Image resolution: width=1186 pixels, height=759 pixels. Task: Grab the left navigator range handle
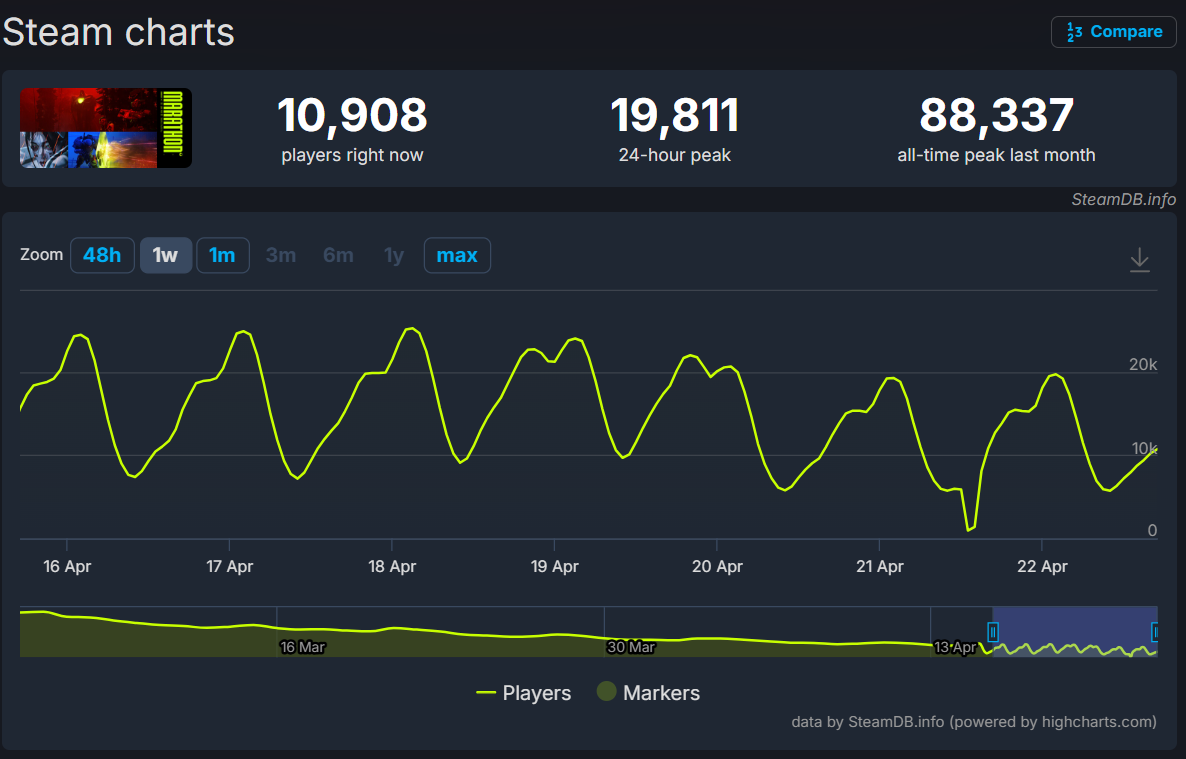click(992, 632)
